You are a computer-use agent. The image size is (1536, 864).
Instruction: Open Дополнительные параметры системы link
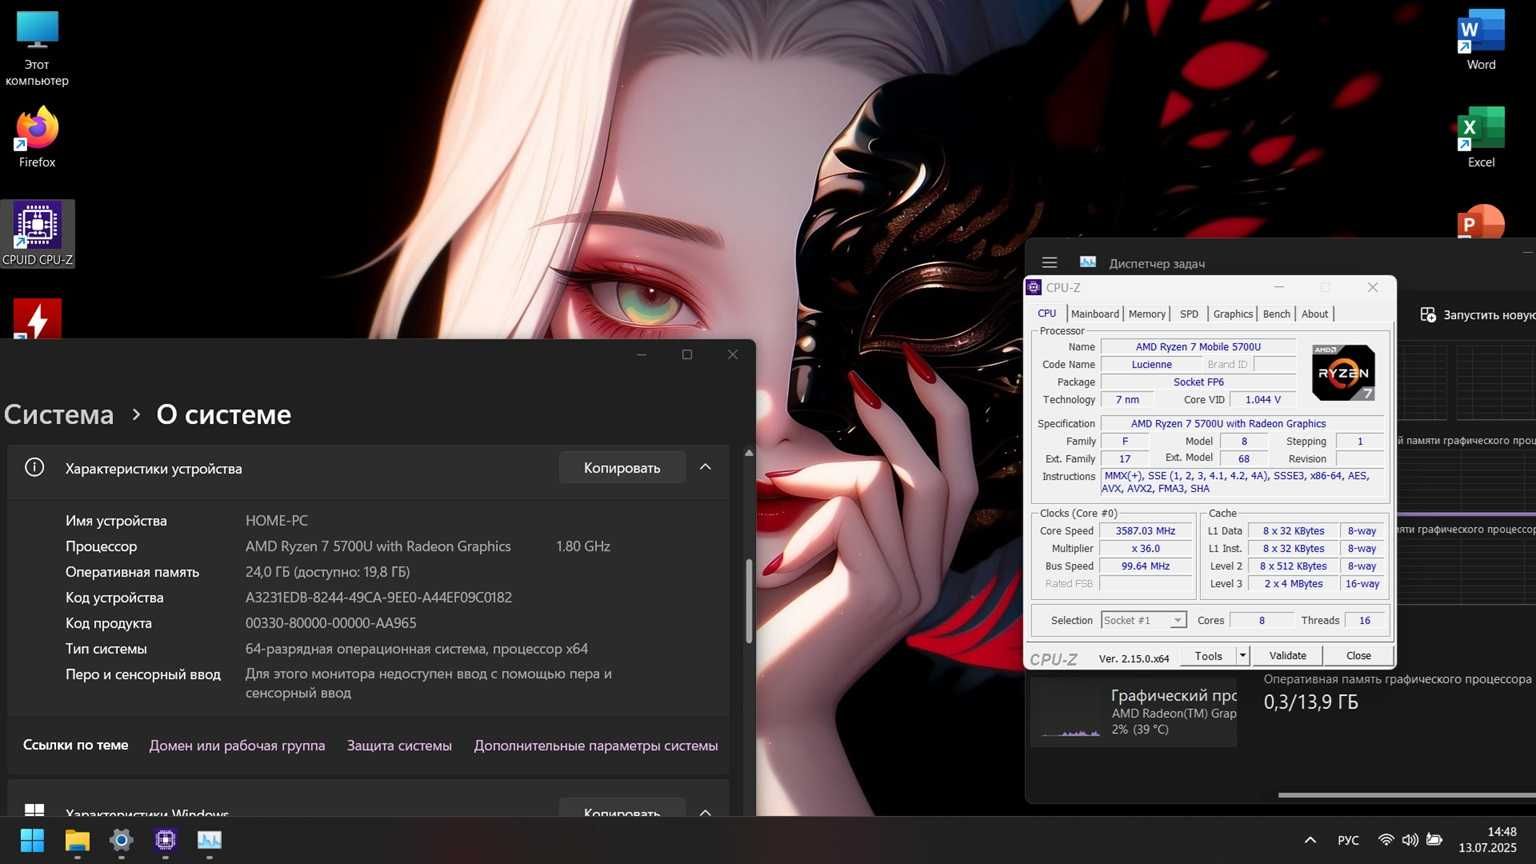pyautogui.click(x=596, y=745)
